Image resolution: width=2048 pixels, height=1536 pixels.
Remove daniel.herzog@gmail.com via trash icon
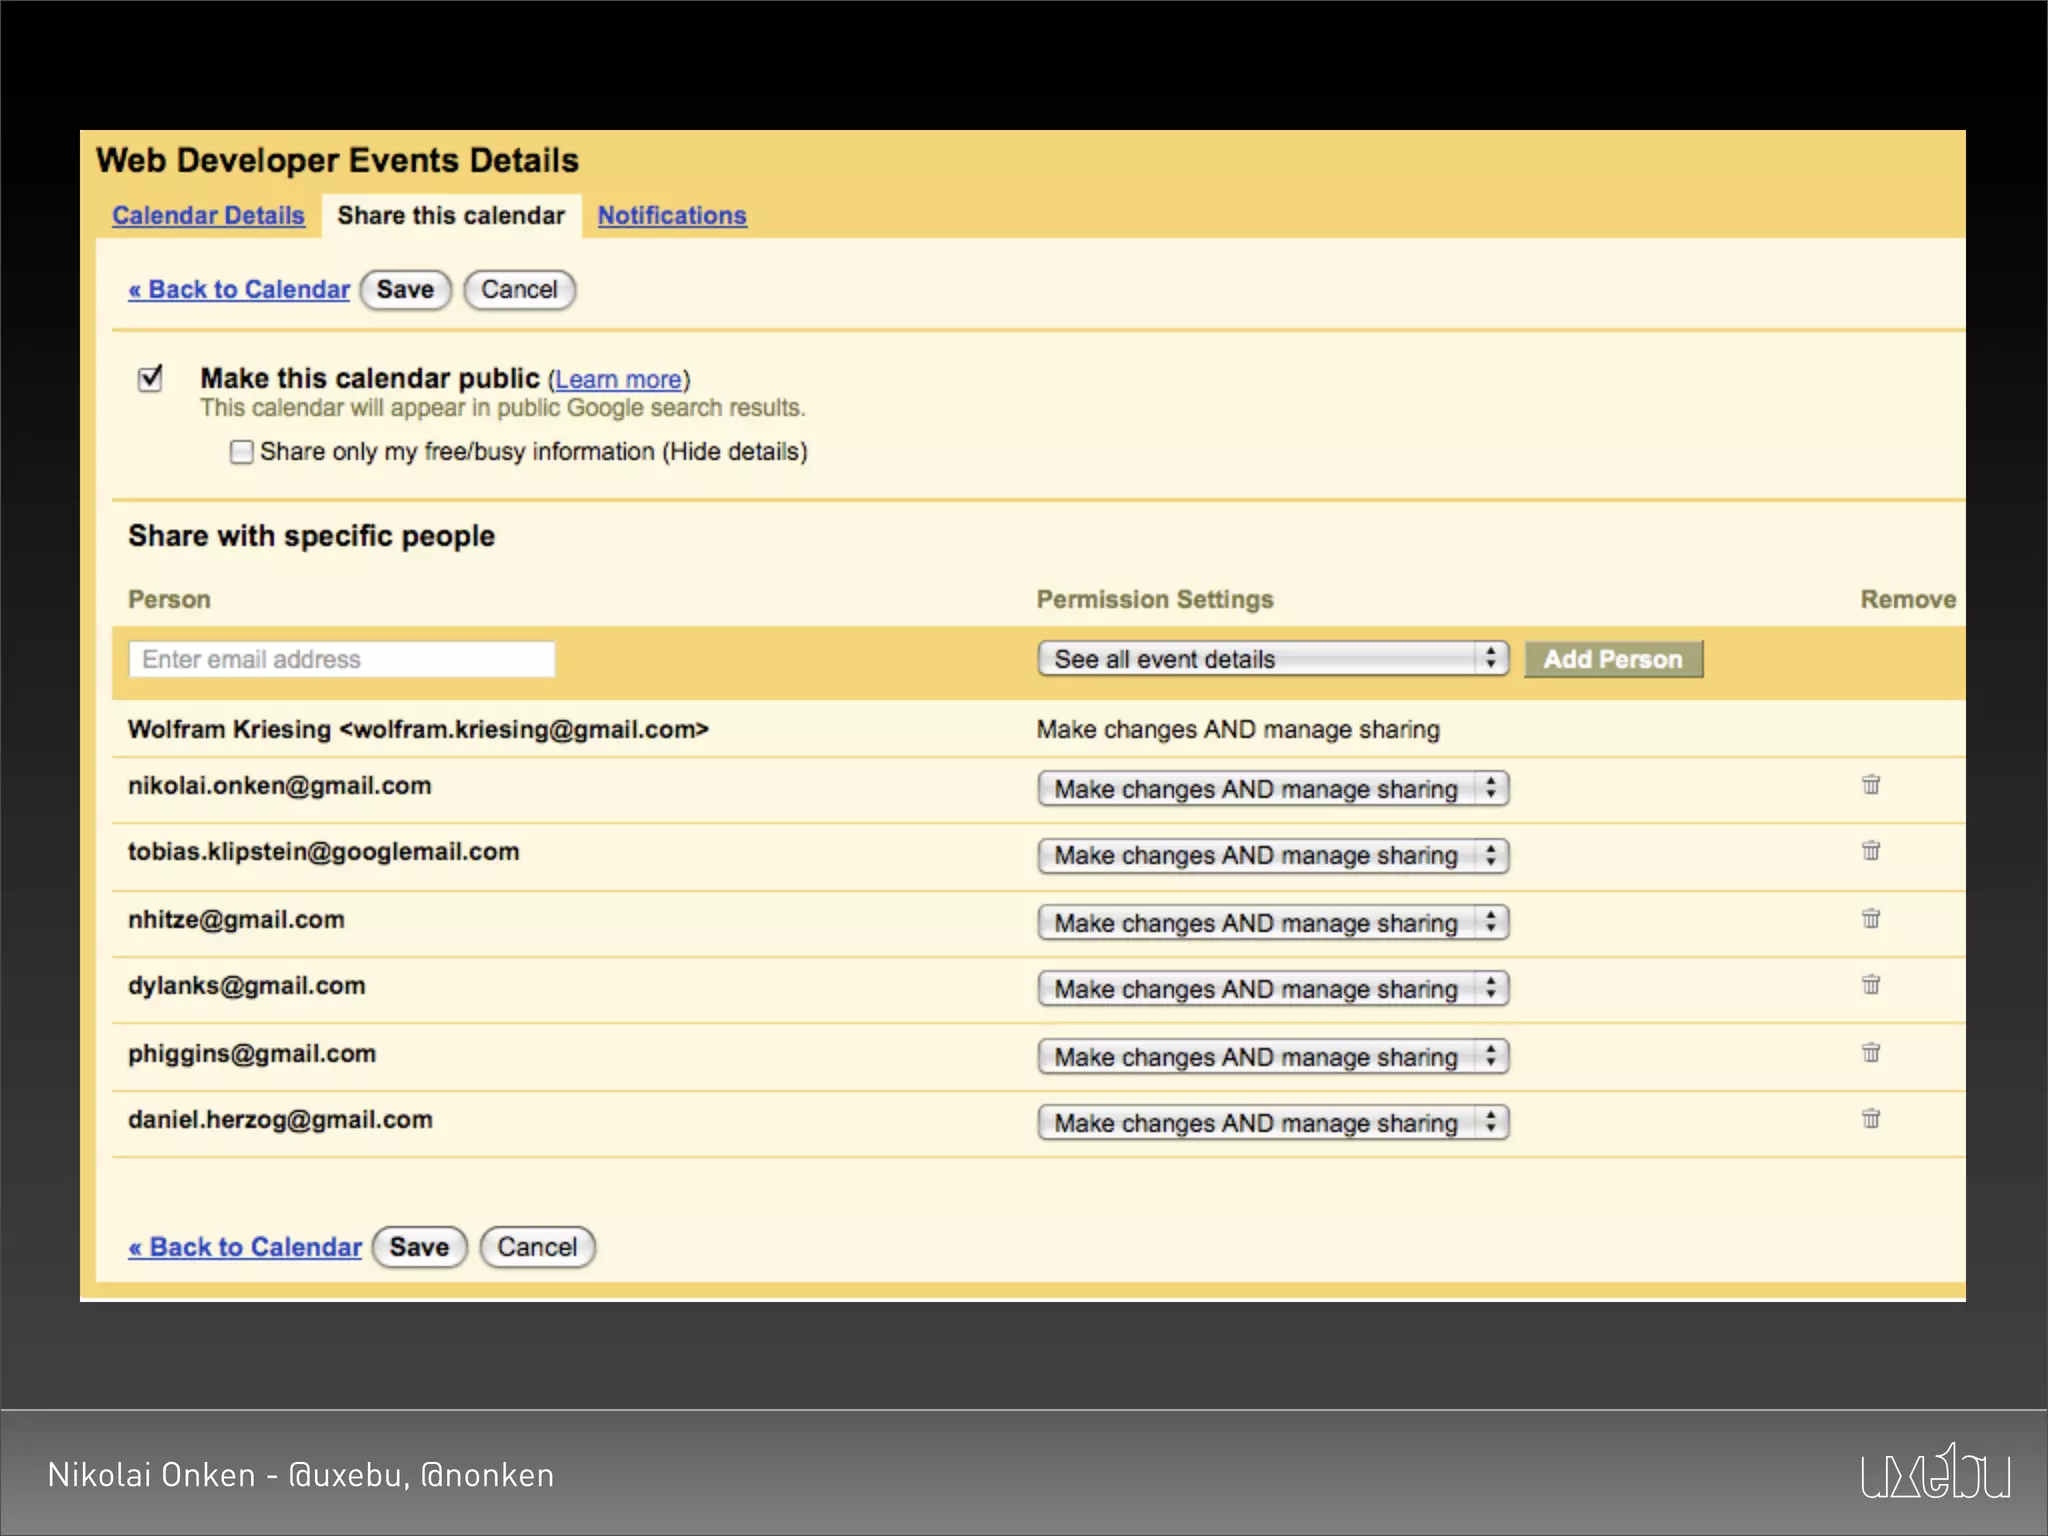click(x=1870, y=1119)
